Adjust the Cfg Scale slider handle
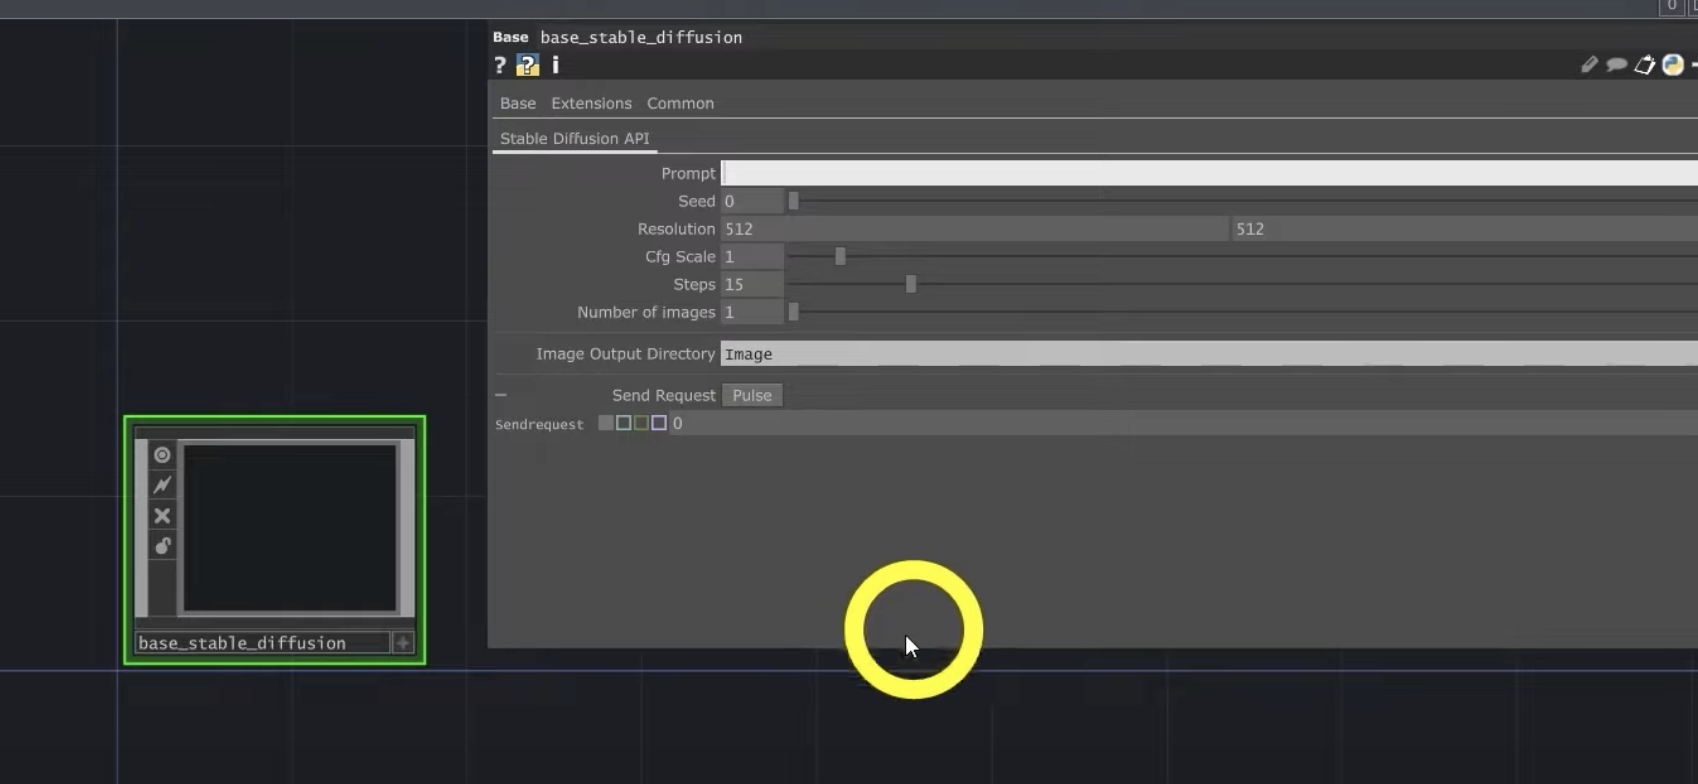 840,257
